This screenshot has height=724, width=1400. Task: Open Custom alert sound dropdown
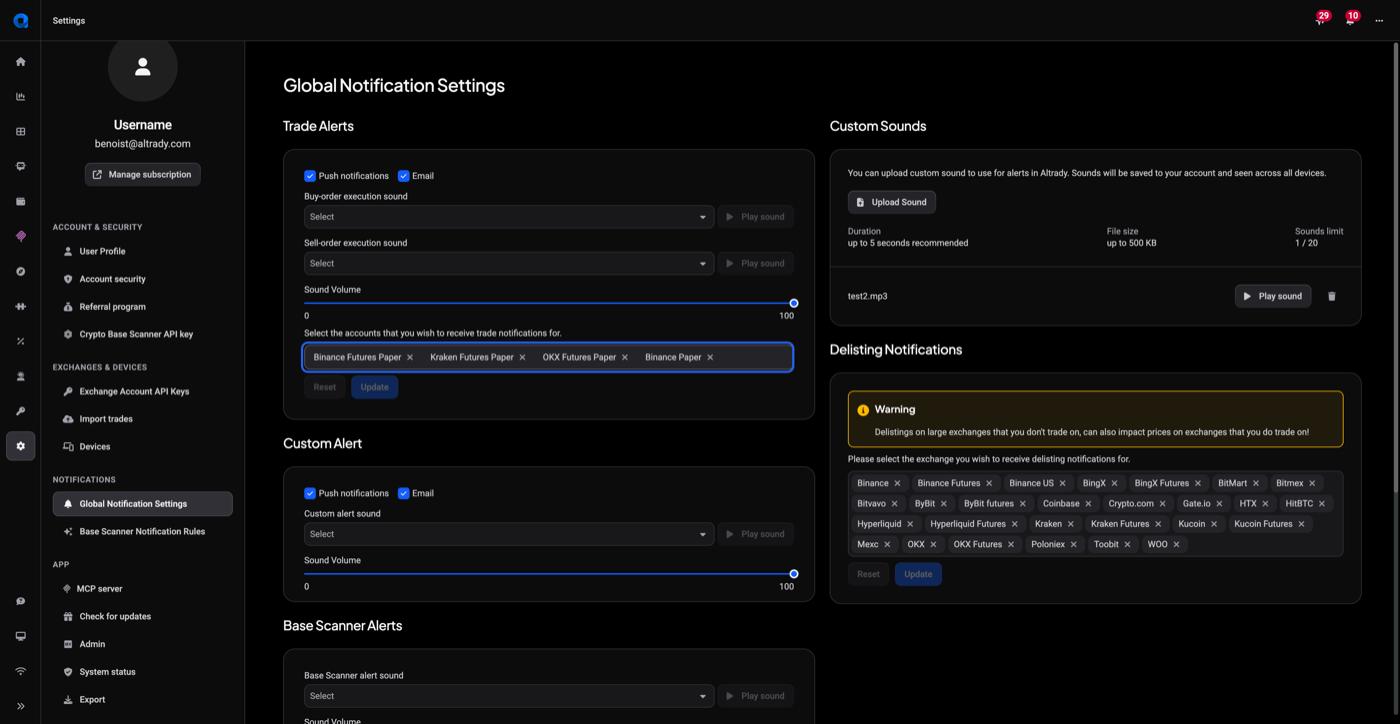(x=509, y=534)
